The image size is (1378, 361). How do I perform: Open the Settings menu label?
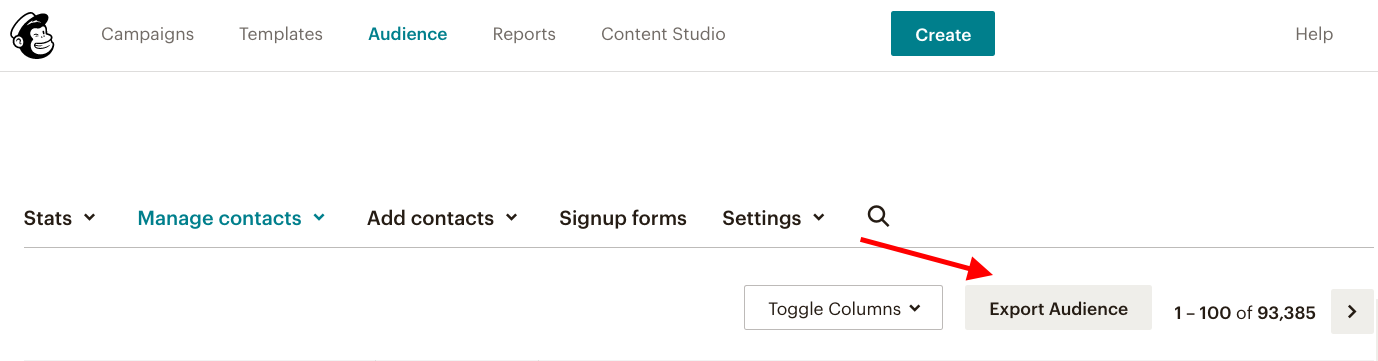click(x=761, y=218)
